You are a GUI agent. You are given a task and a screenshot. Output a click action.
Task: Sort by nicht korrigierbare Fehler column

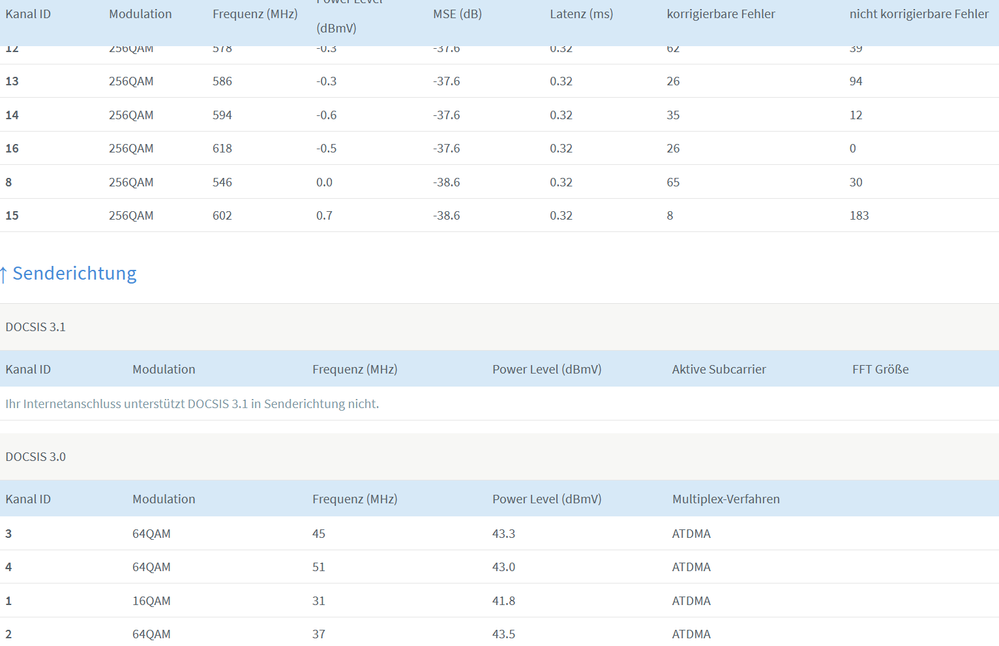(x=919, y=14)
